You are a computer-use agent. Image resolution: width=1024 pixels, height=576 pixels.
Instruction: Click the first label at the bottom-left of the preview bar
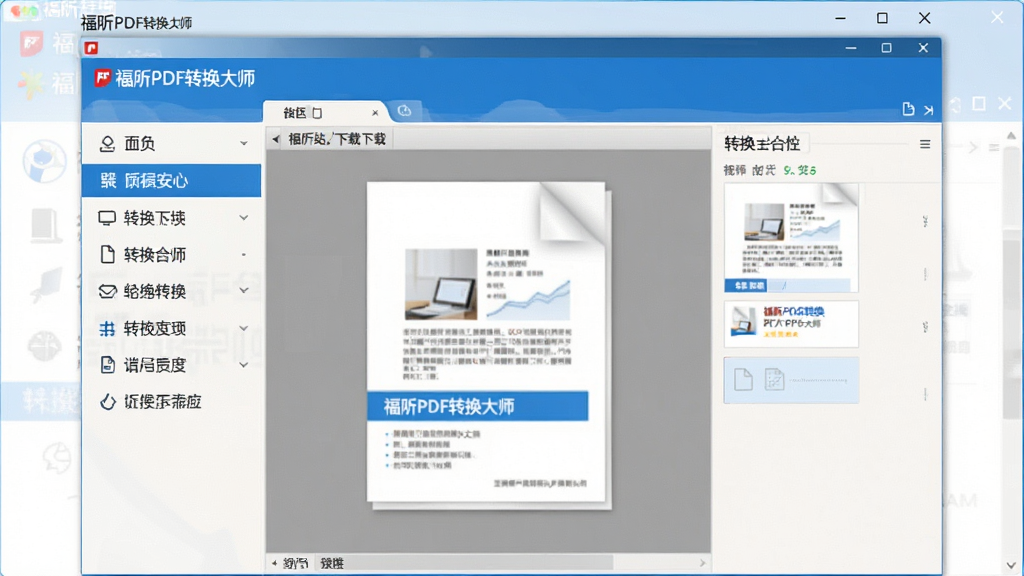(295, 563)
